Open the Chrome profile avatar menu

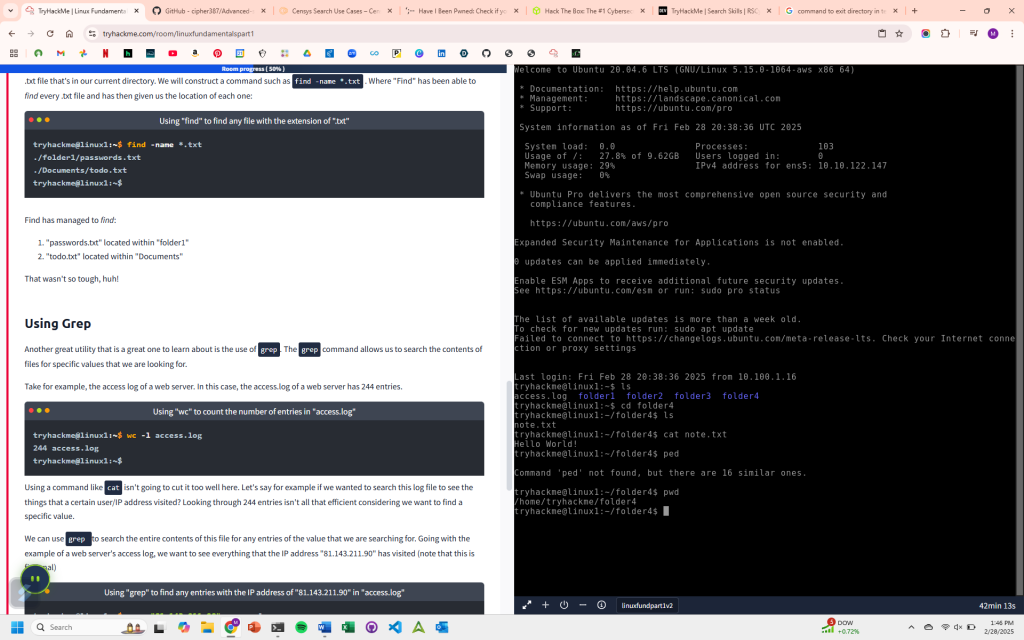[x=992, y=33]
